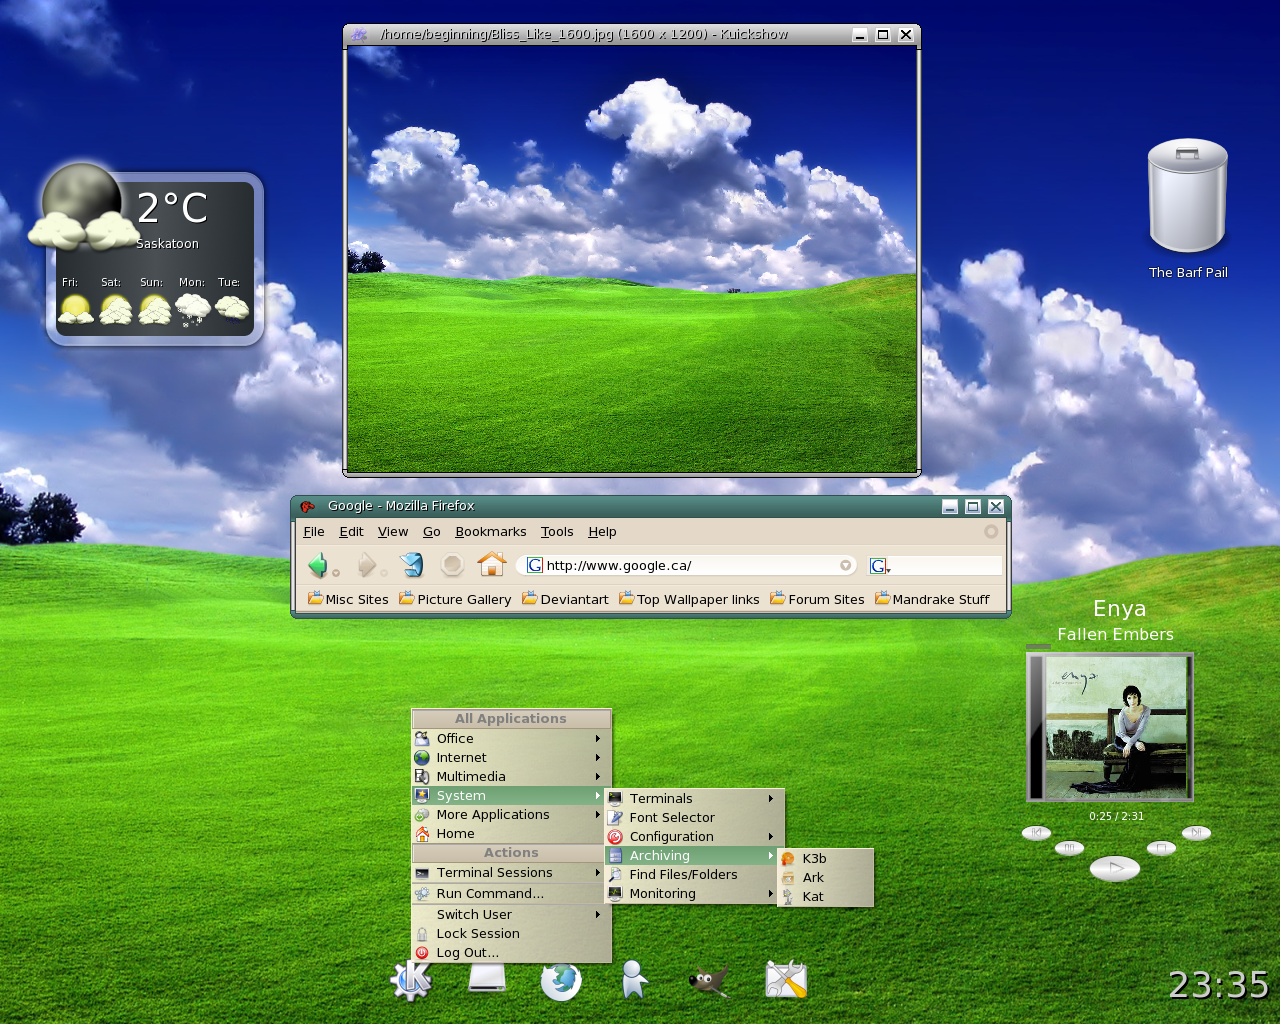This screenshot has height=1024, width=1280.
Task: Click the Firefox Reload button
Action: (412, 565)
